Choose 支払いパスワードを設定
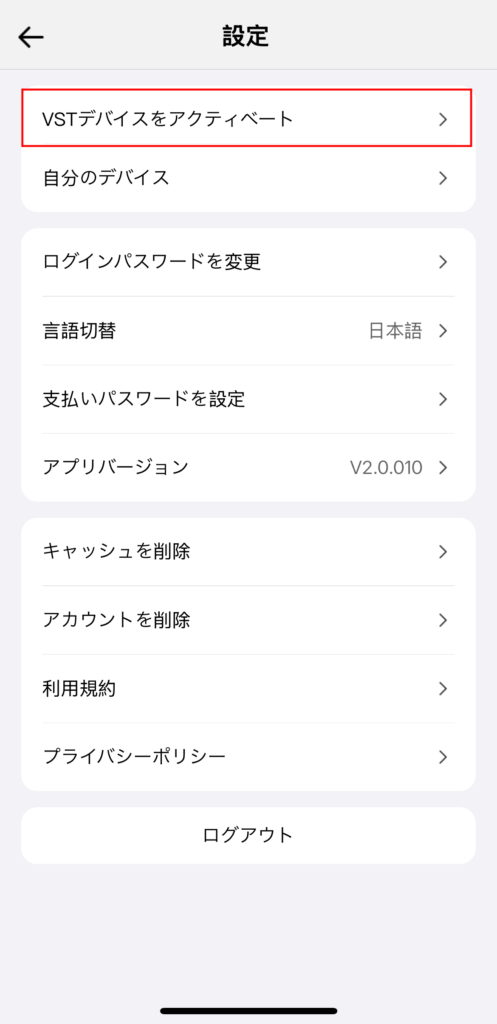Viewport: 497px width, 1024px height. click(x=248, y=399)
